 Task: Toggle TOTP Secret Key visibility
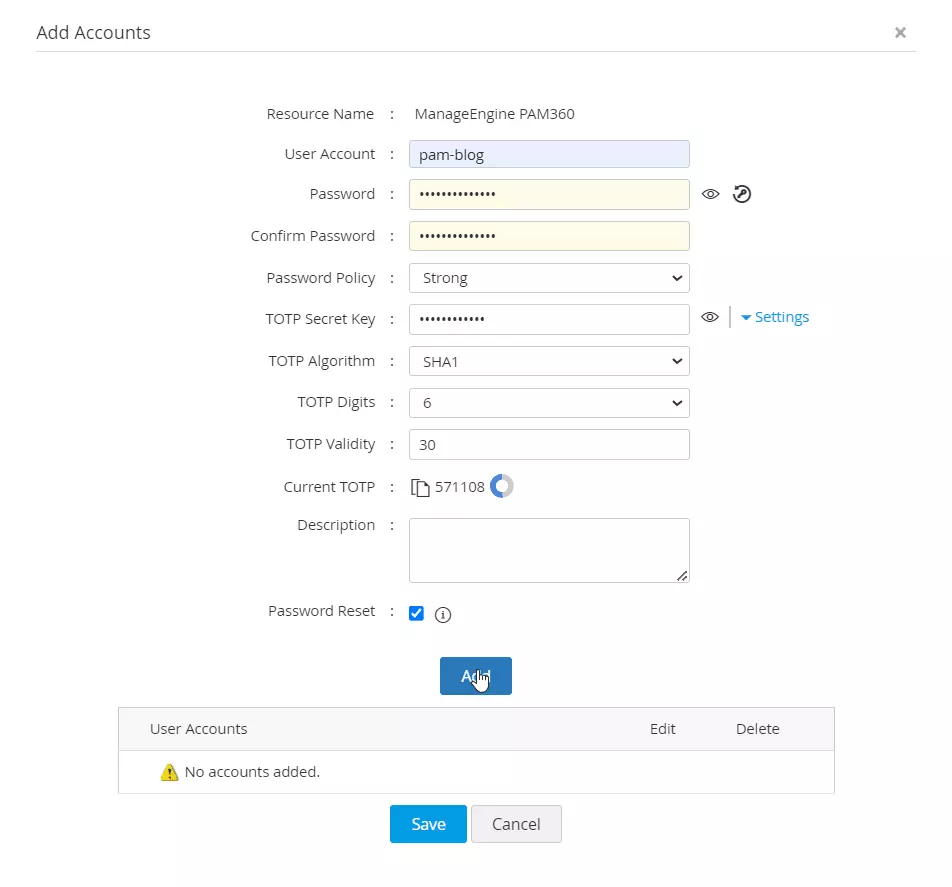pos(710,317)
